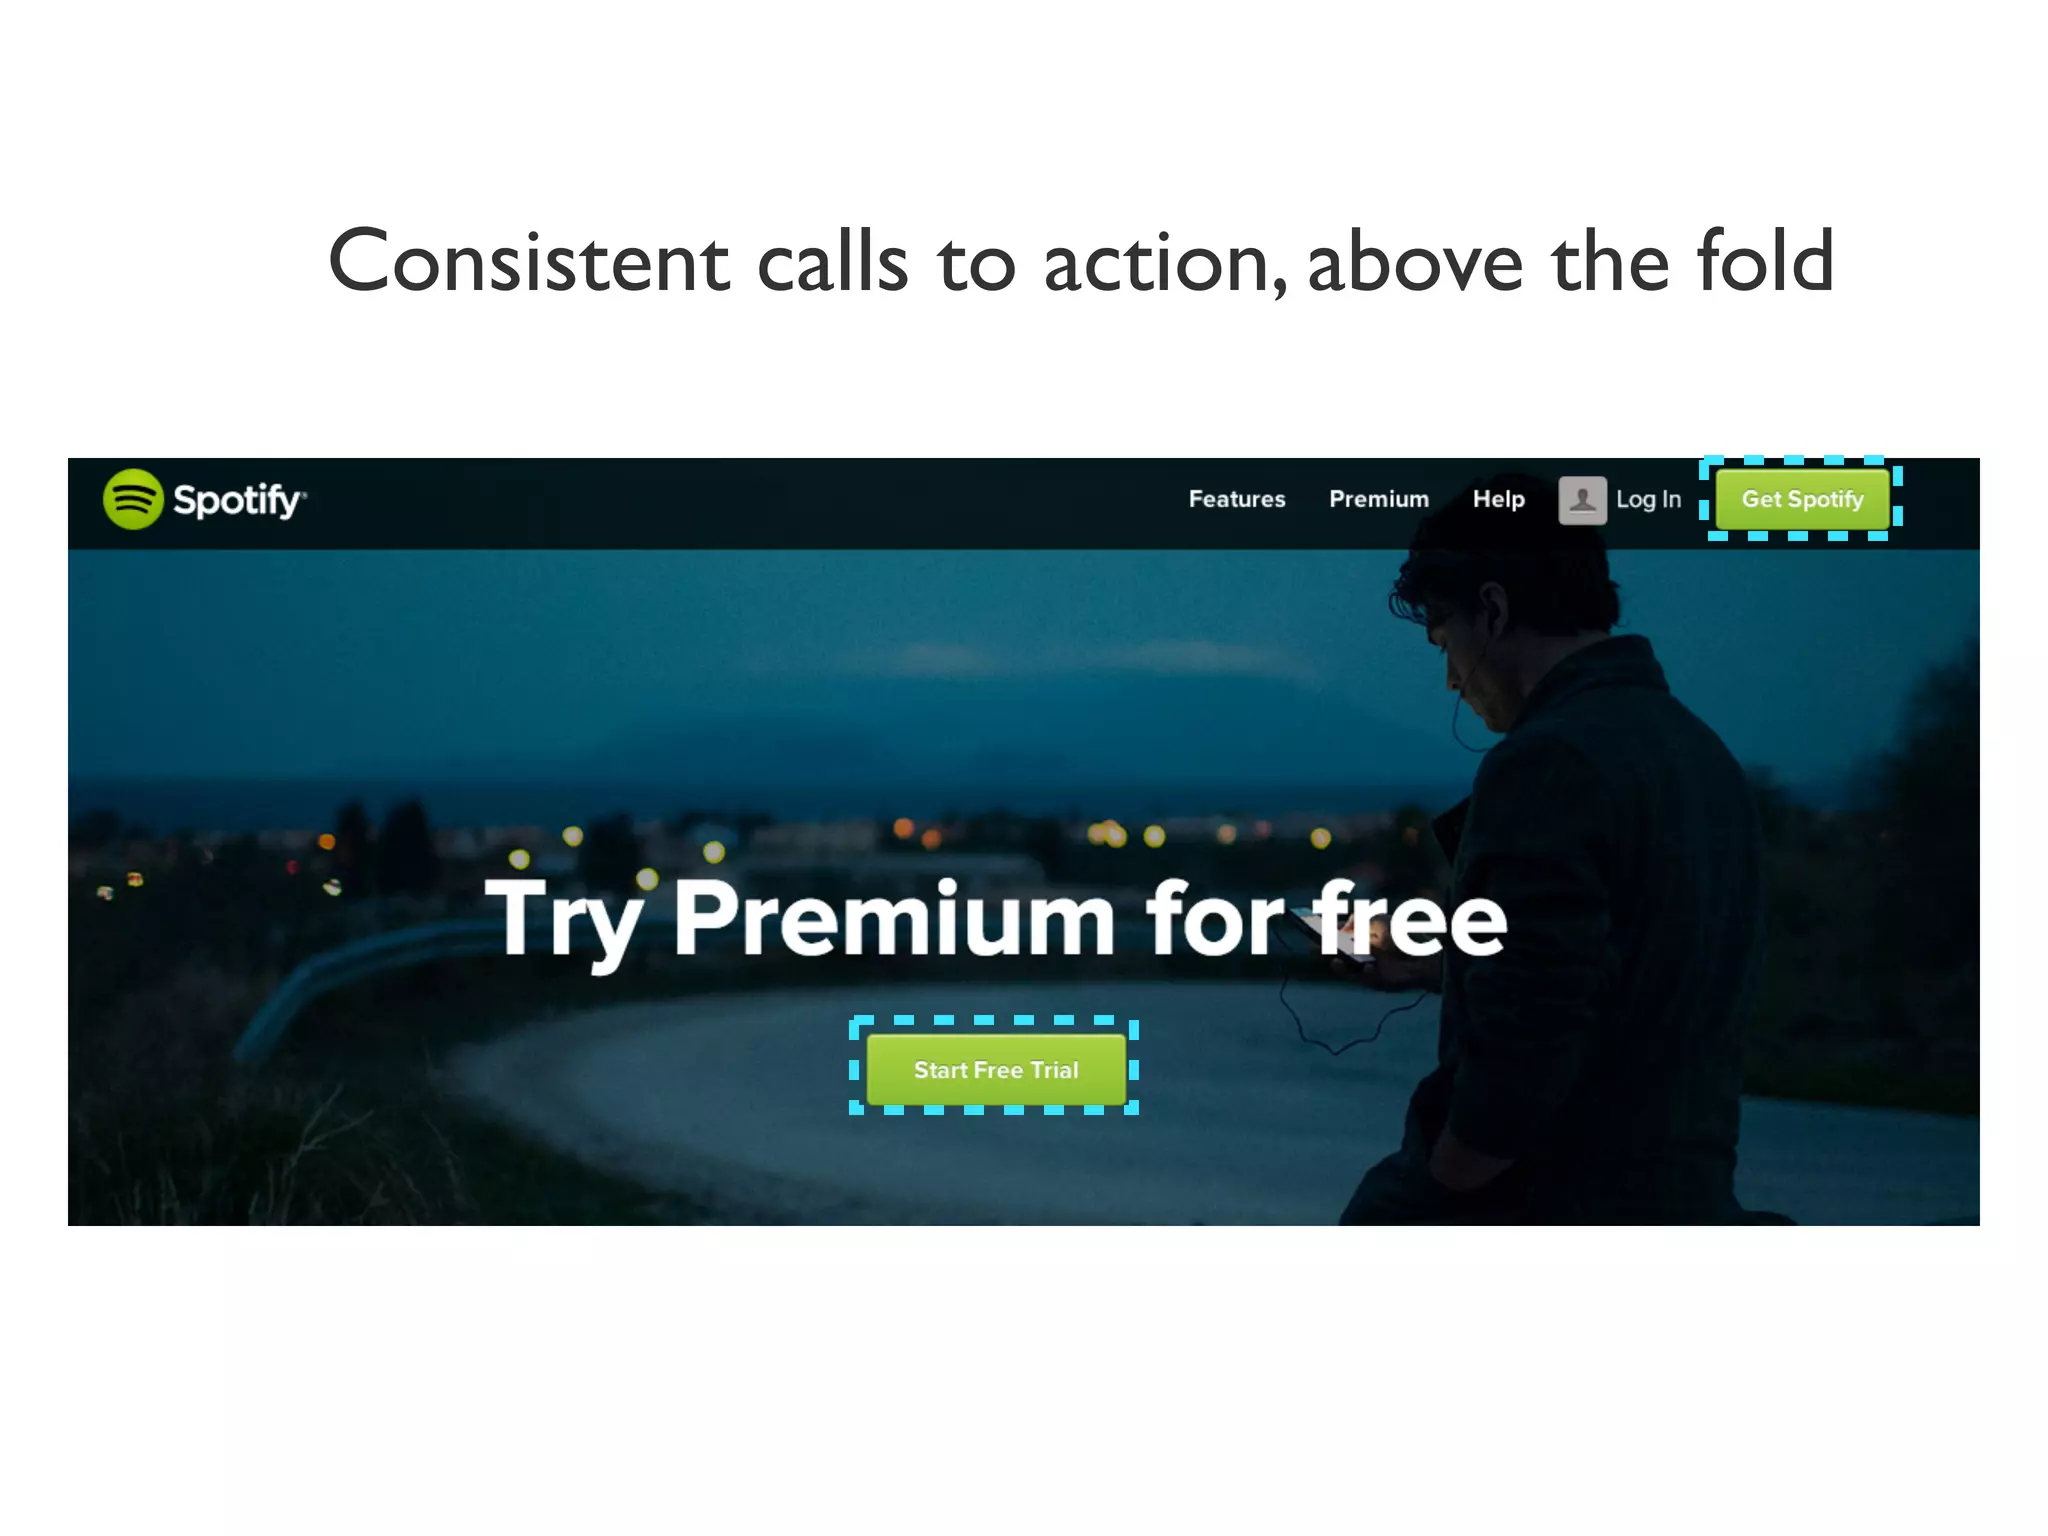2048x1536 pixels.
Task: Click the Spotify wordmark text
Action: tap(239, 500)
